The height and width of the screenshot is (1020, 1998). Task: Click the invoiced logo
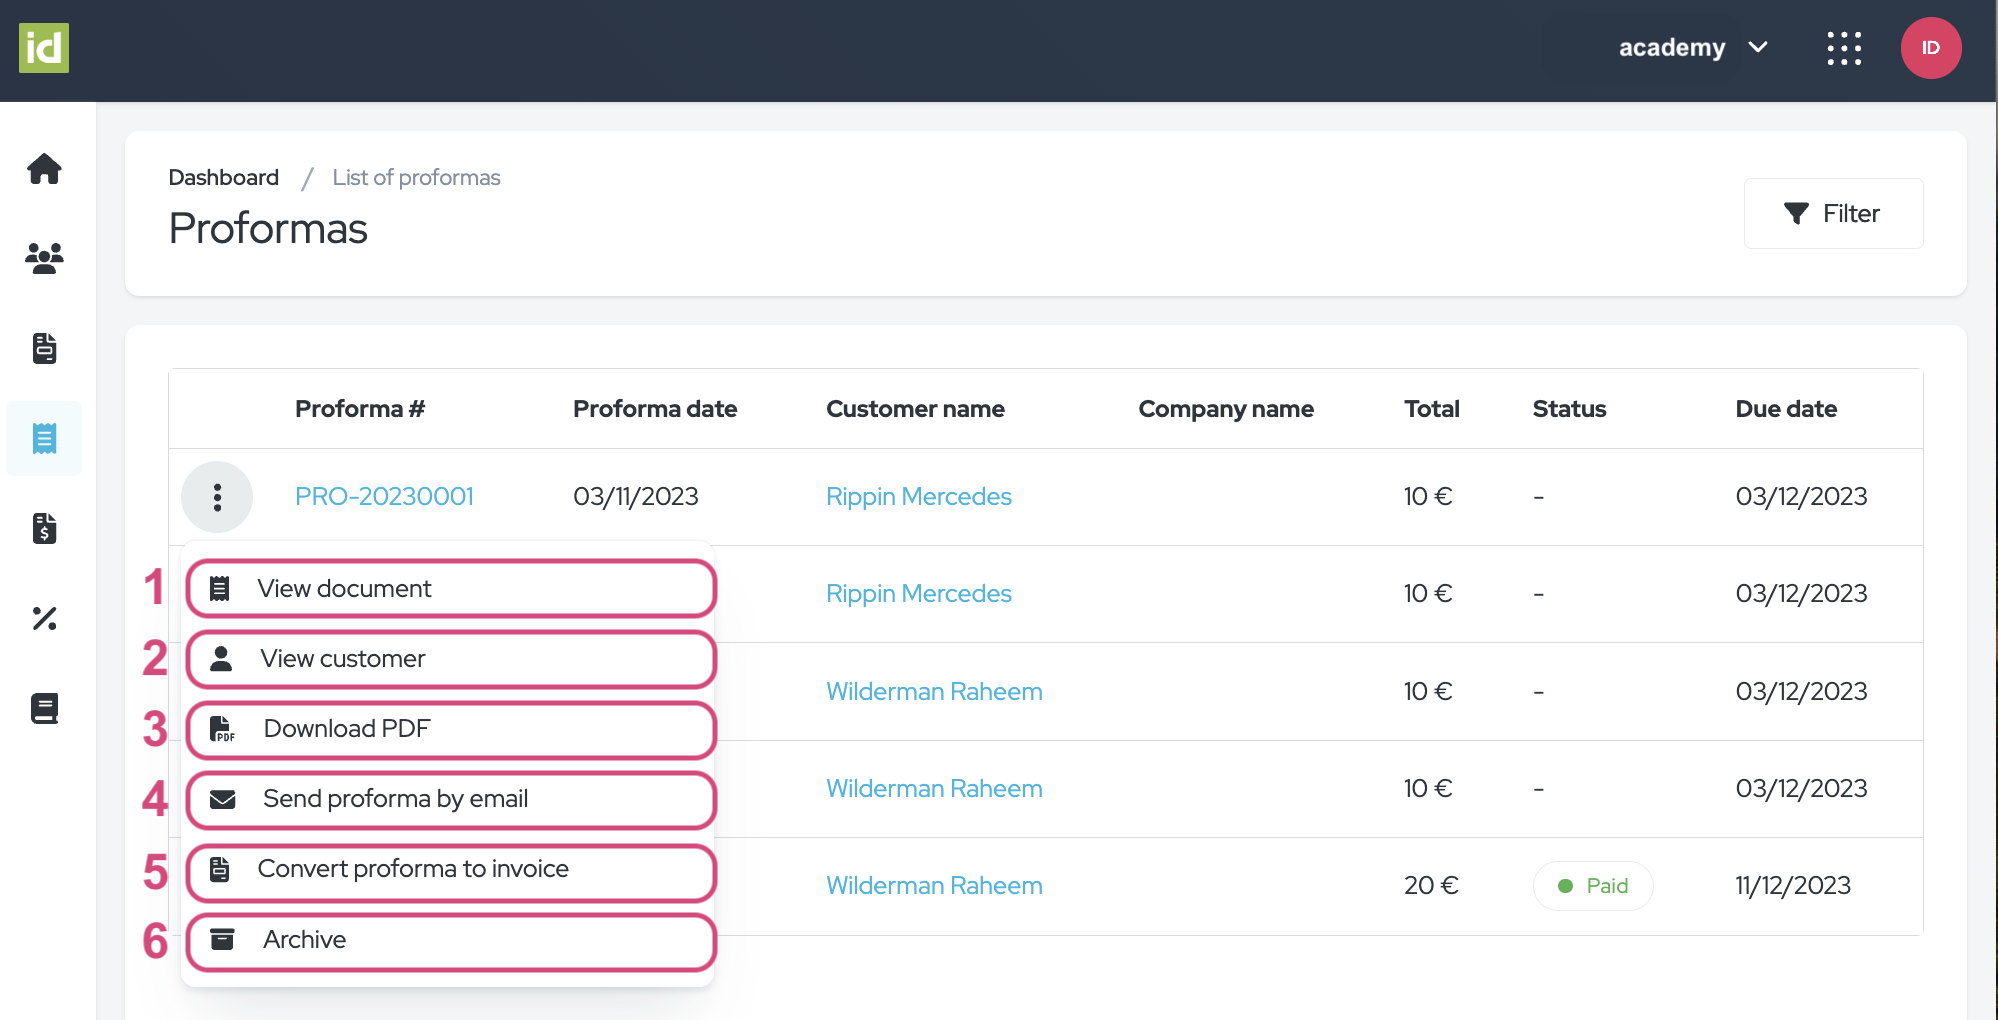coord(44,48)
